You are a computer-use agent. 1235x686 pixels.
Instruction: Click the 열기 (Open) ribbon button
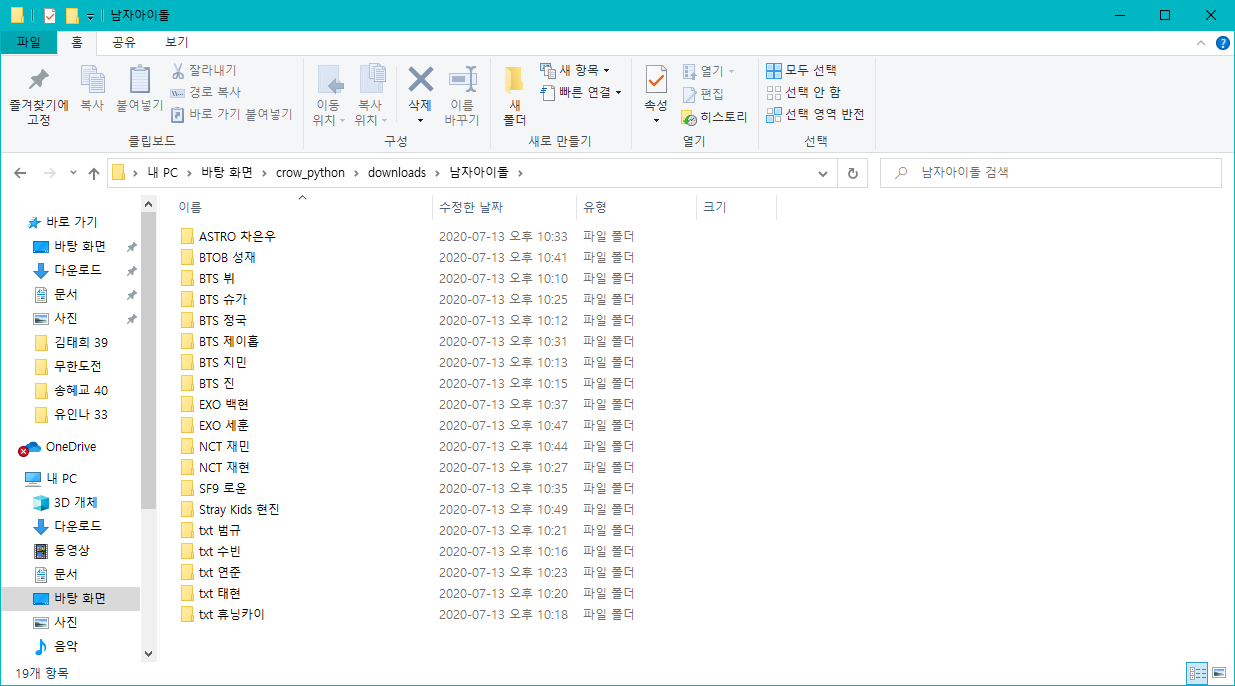(x=708, y=71)
